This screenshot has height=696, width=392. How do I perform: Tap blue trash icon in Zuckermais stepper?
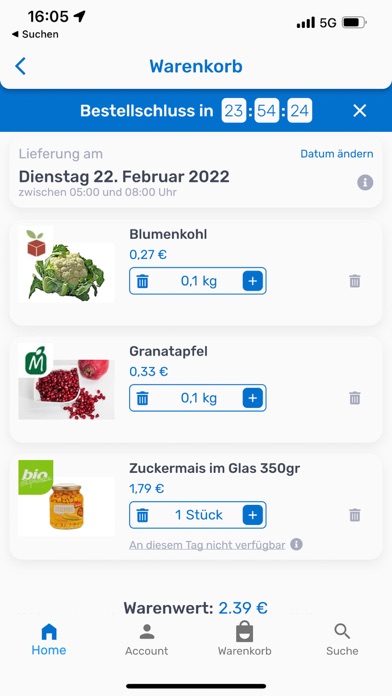pyautogui.click(x=142, y=515)
